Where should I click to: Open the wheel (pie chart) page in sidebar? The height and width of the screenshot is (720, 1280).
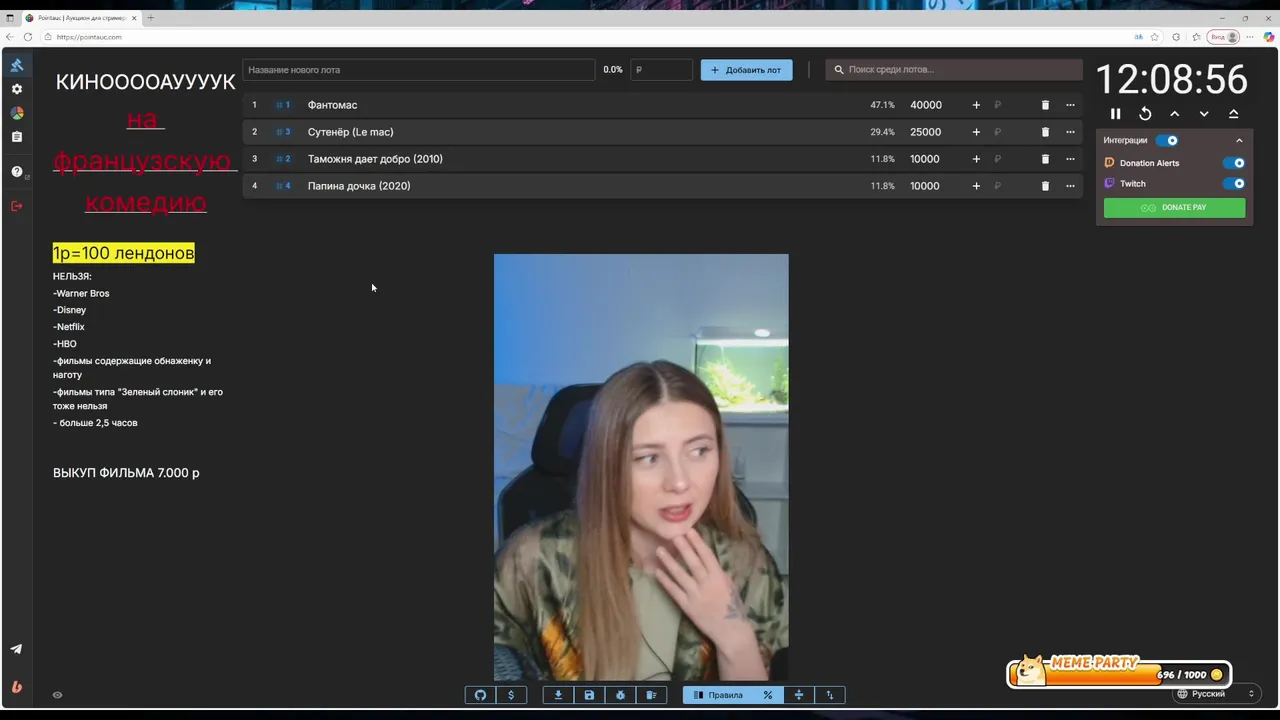point(17,113)
